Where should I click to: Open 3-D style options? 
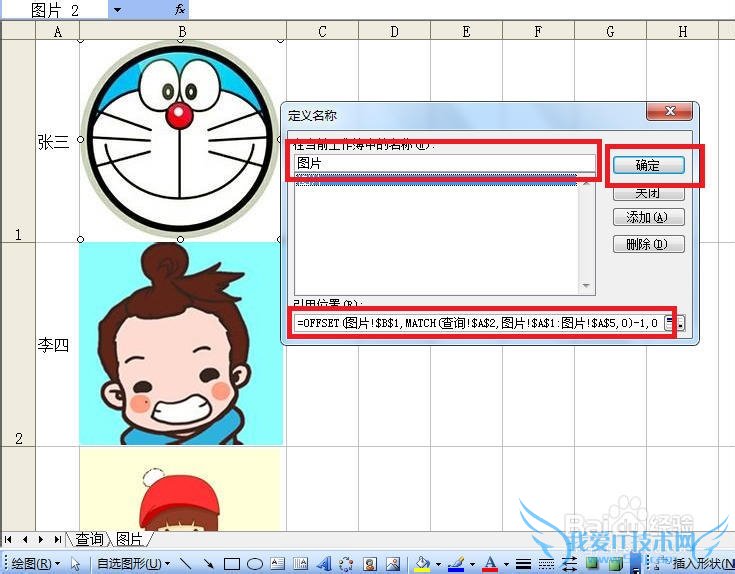614,562
